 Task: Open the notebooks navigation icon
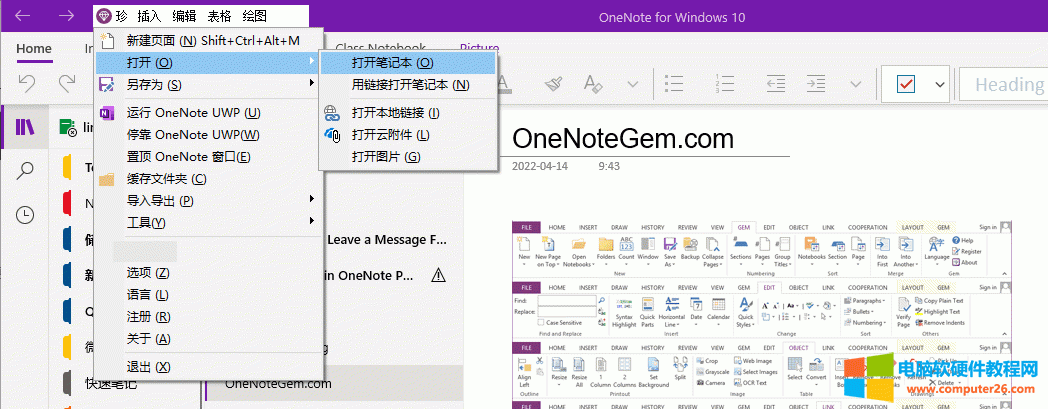25,127
